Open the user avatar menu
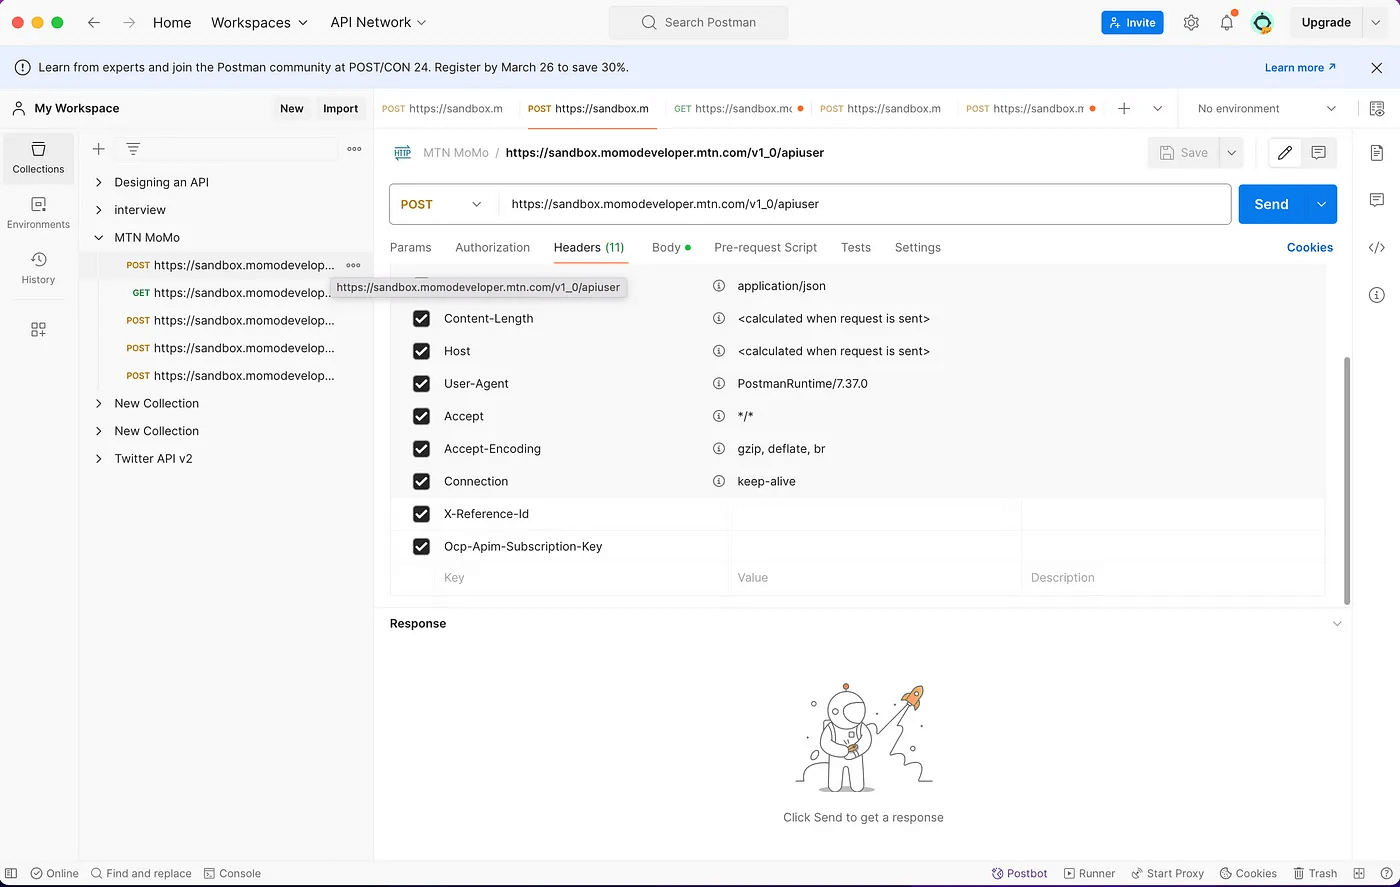The width and height of the screenshot is (1400, 887). [1263, 22]
